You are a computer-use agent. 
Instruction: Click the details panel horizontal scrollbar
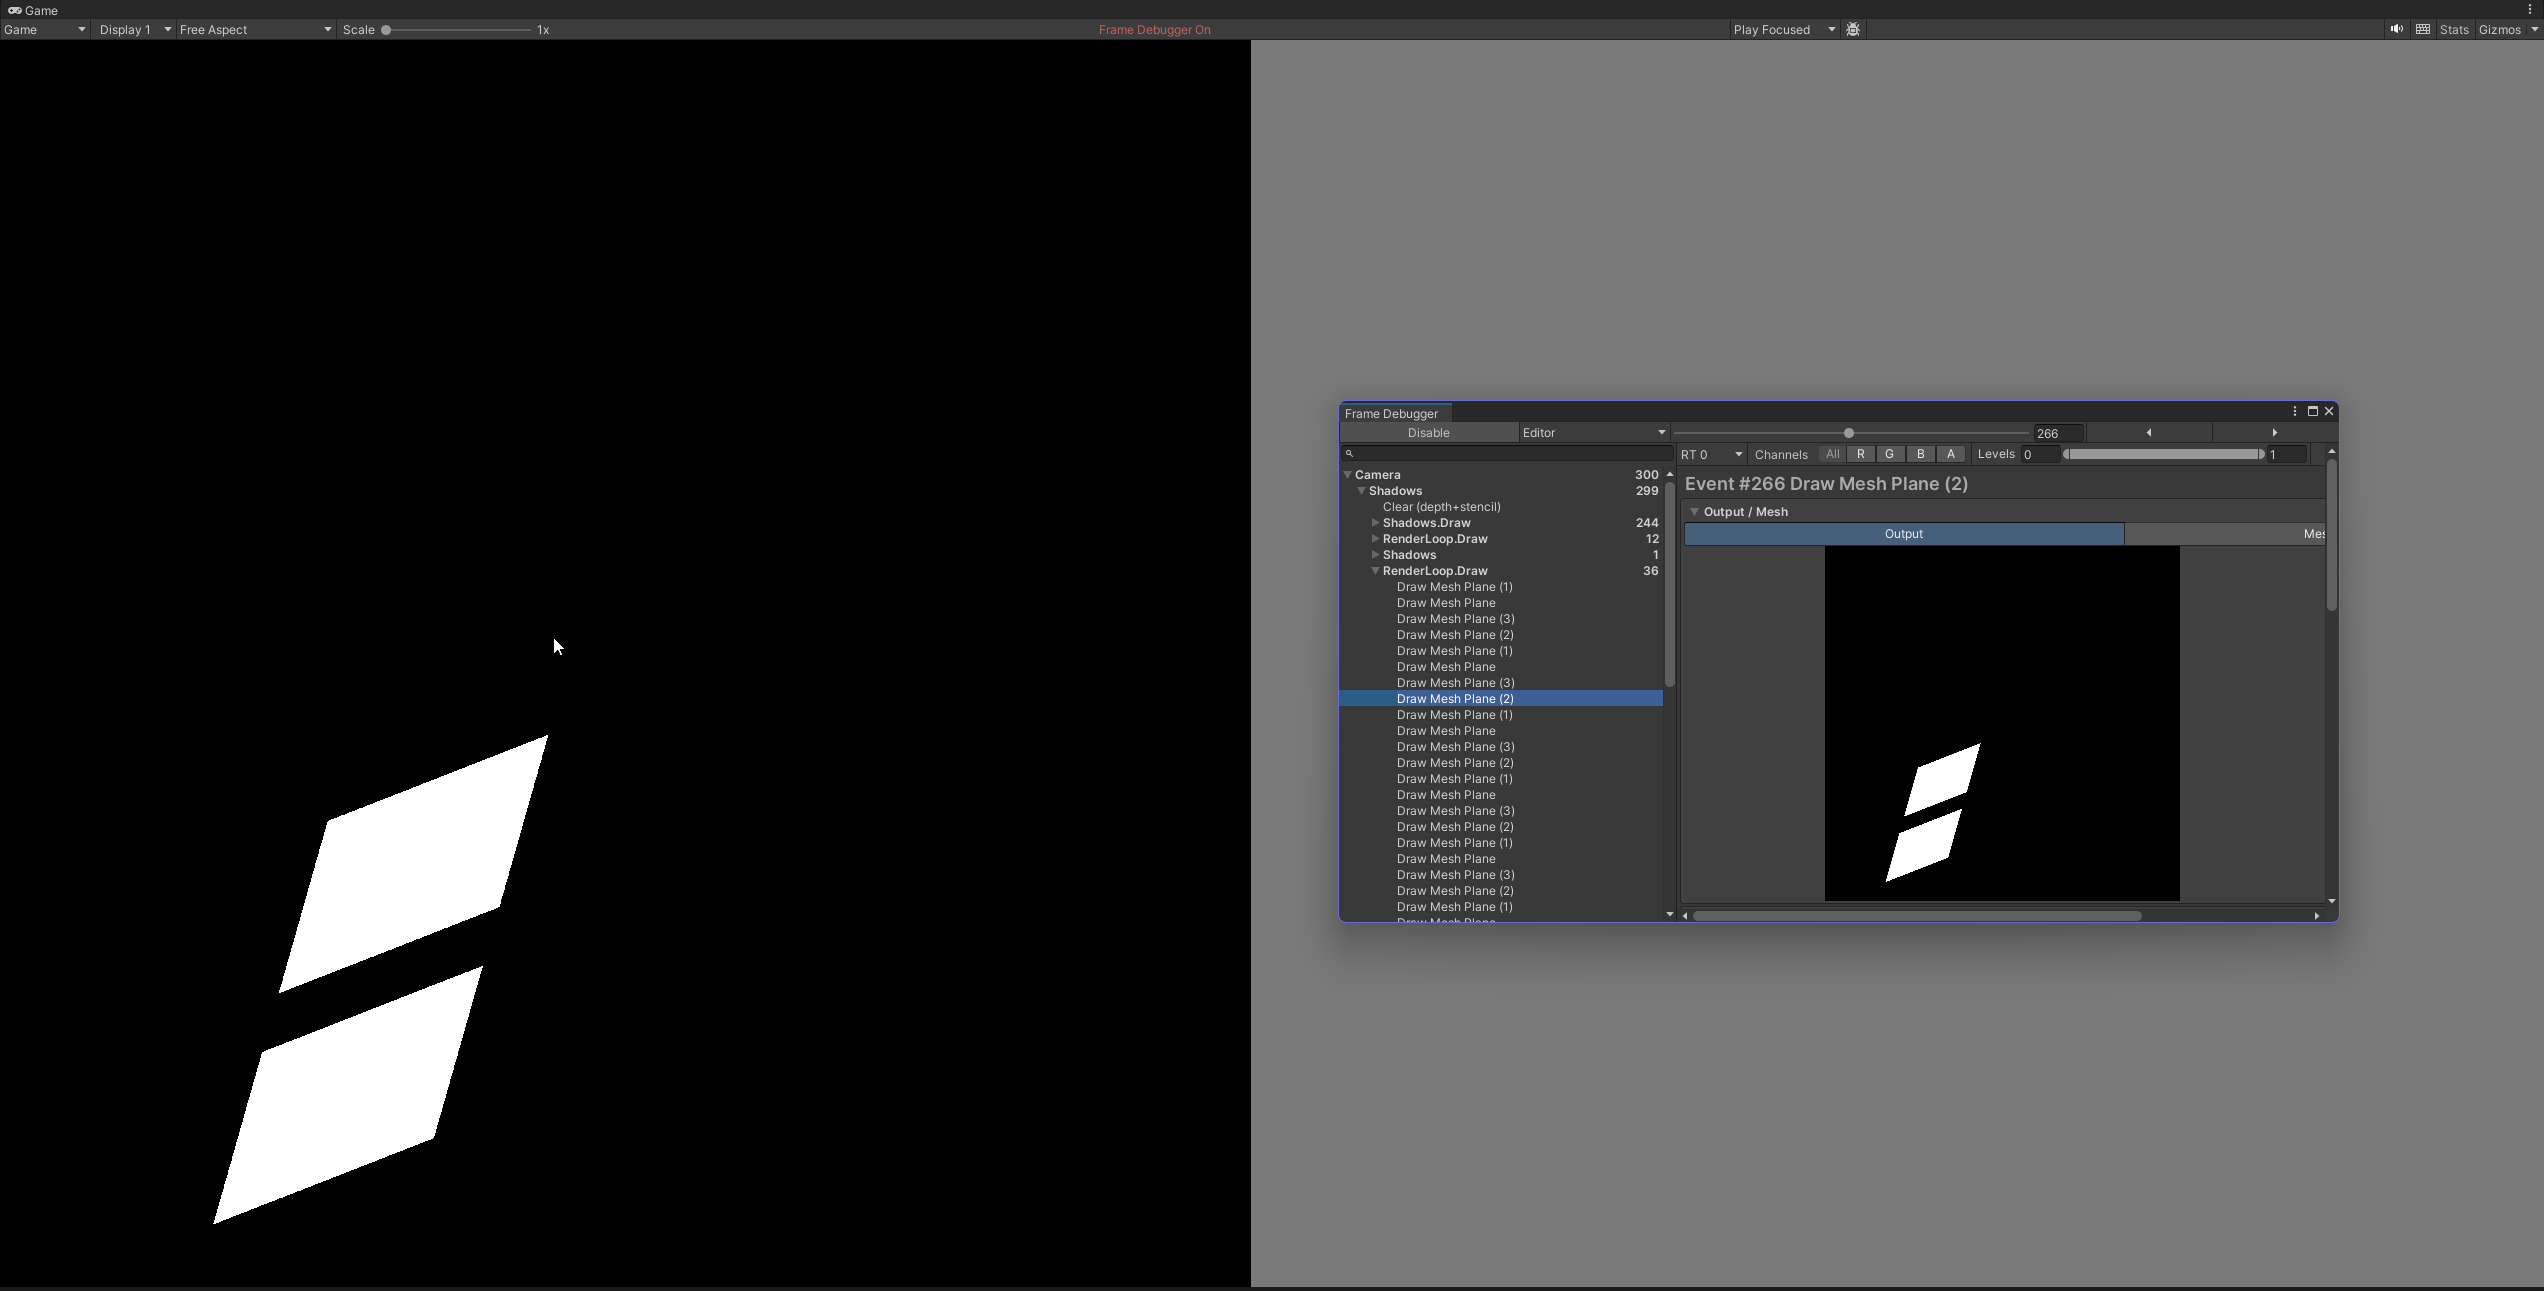(x=1917, y=916)
